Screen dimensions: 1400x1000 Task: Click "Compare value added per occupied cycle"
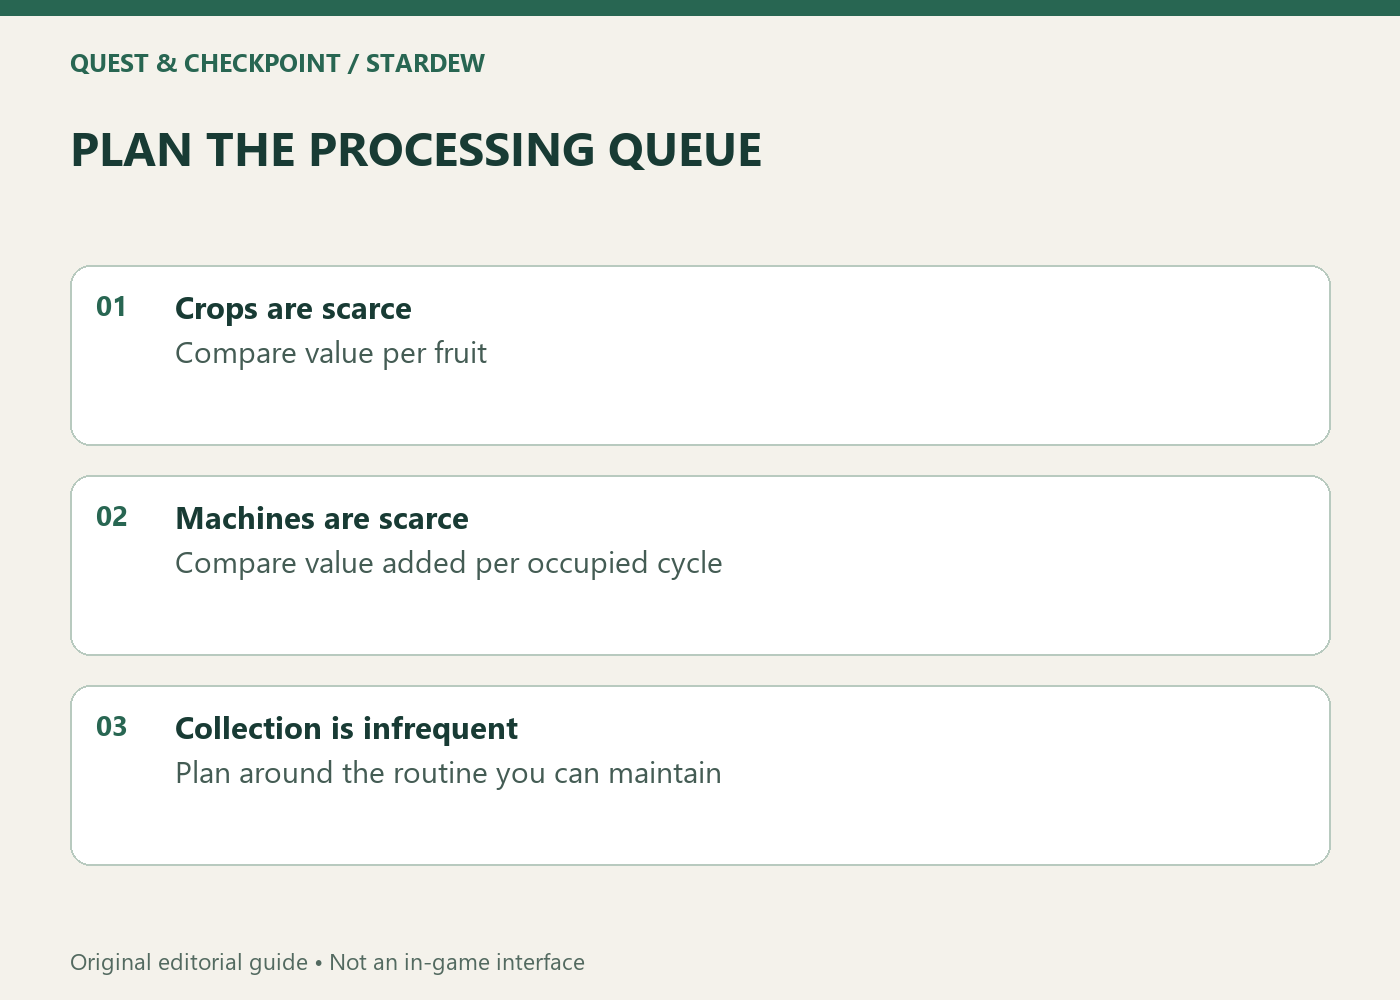449,563
